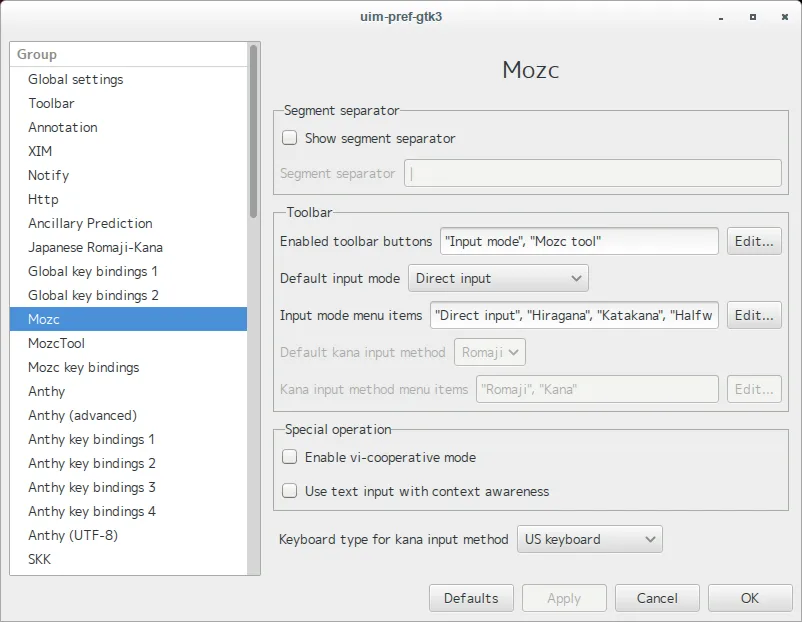The height and width of the screenshot is (622, 802).
Task: Close the uim-pref-gtk3 window
Action: click(780, 17)
